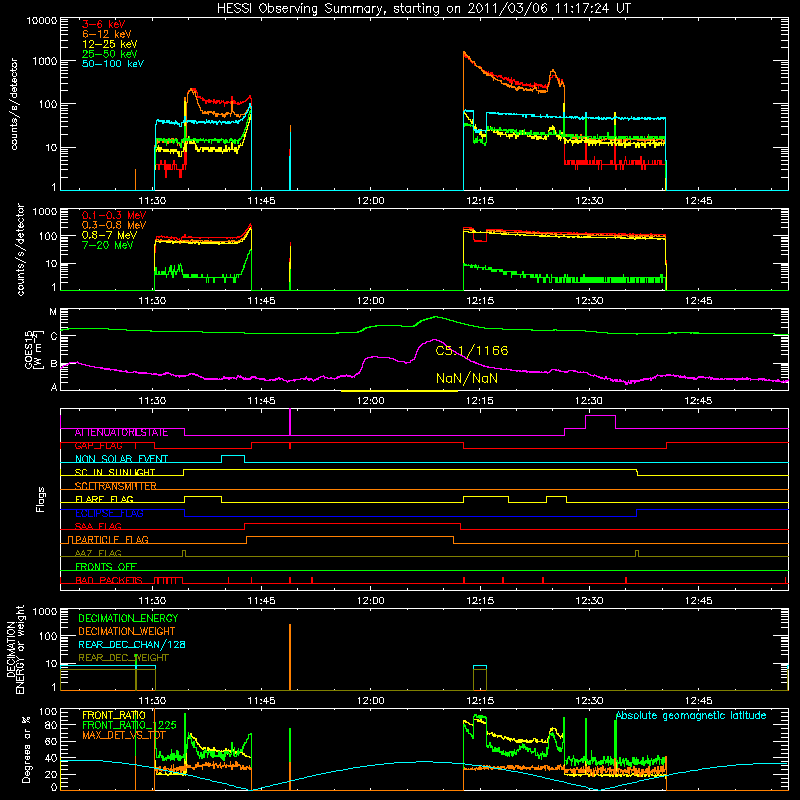Click the orange decimation weight spike near 11:49
The height and width of the screenshot is (800, 800).
(x=290, y=657)
